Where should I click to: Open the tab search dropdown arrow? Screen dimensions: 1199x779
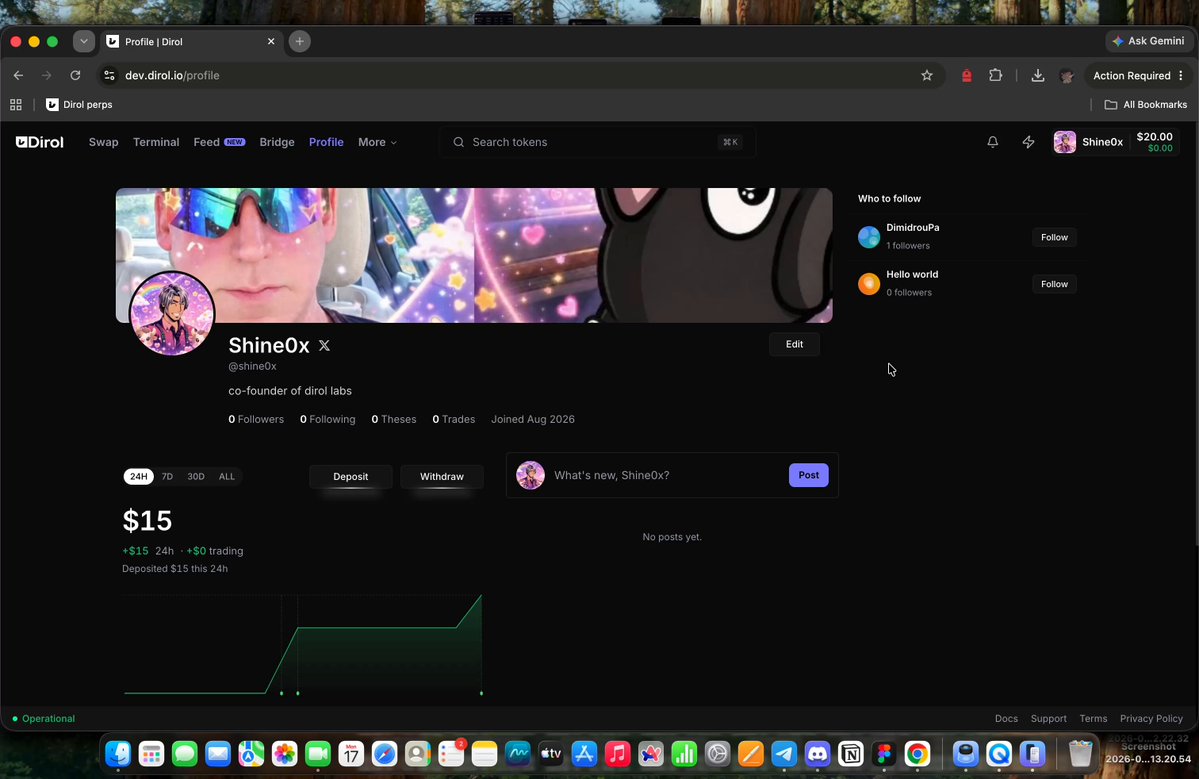84,41
